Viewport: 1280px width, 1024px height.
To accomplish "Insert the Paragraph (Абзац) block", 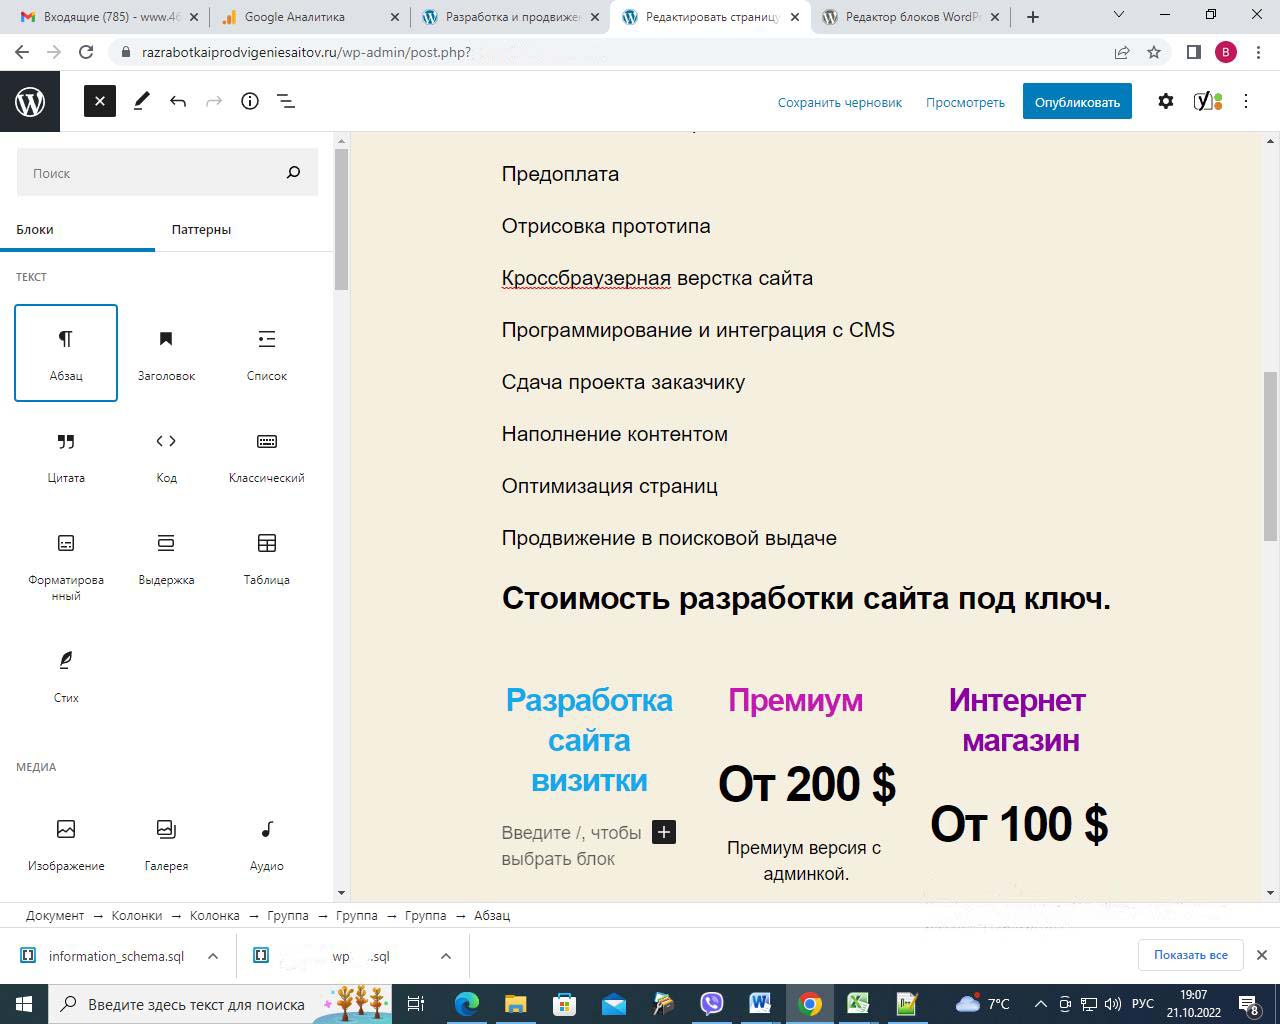I will click(x=66, y=352).
